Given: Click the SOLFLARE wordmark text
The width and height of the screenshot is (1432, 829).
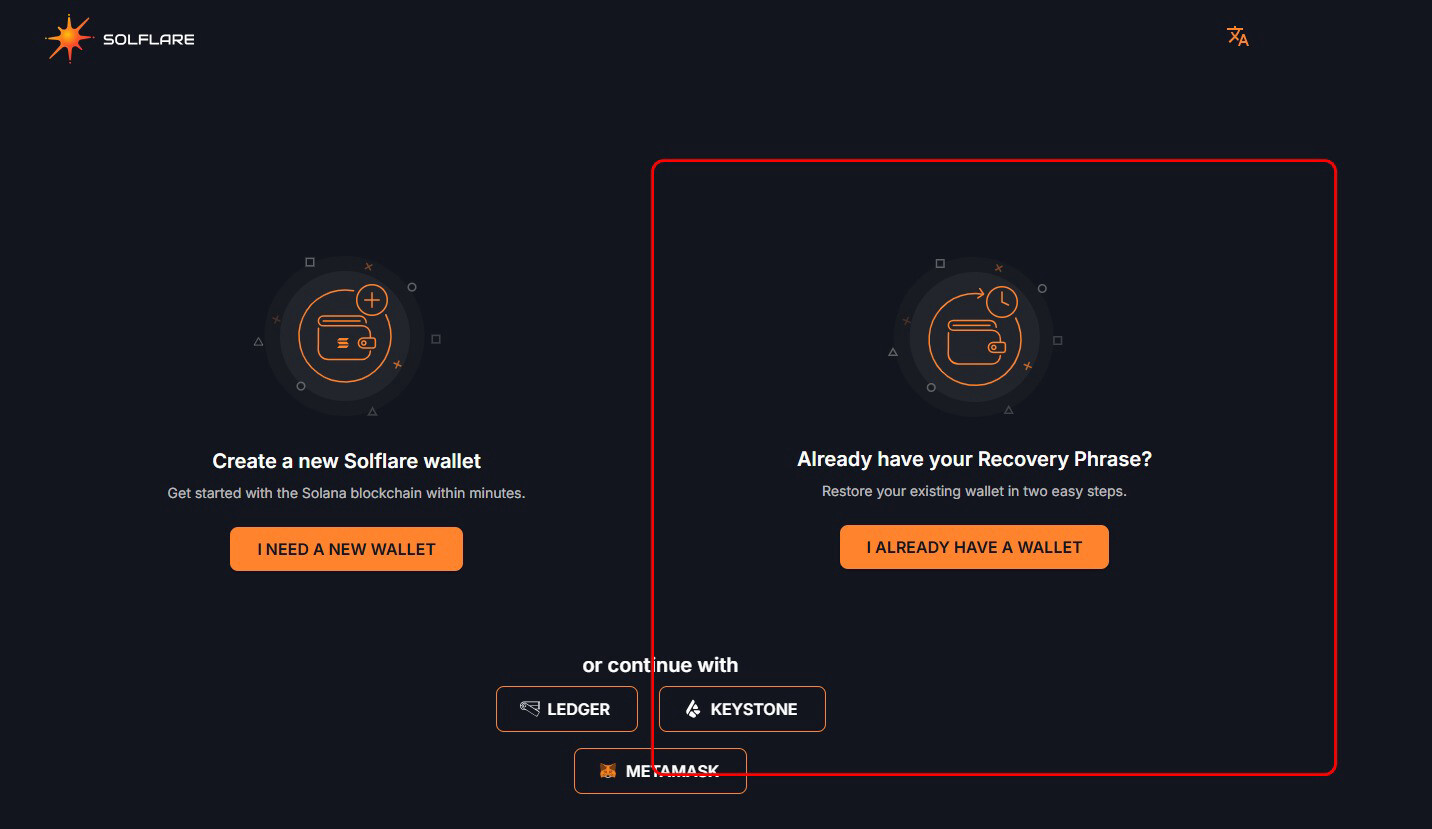Looking at the screenshot, I should [149, 40].
